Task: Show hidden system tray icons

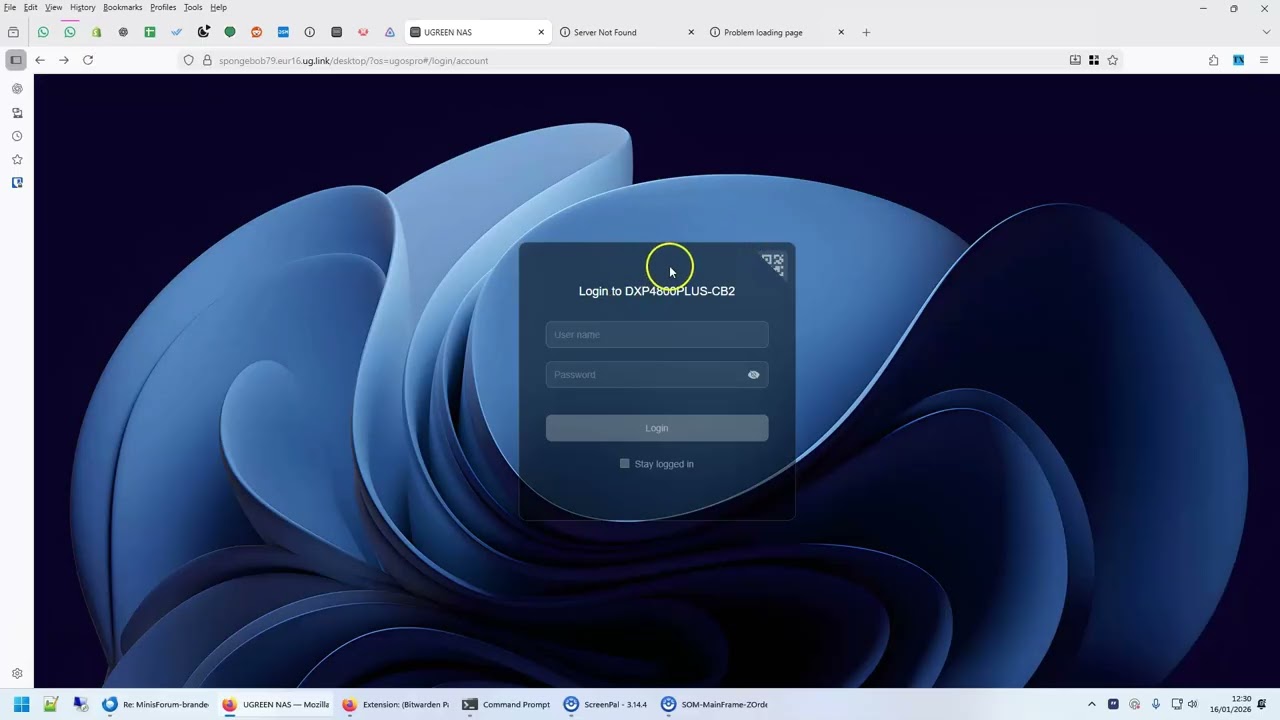Action: (1092, 704)
